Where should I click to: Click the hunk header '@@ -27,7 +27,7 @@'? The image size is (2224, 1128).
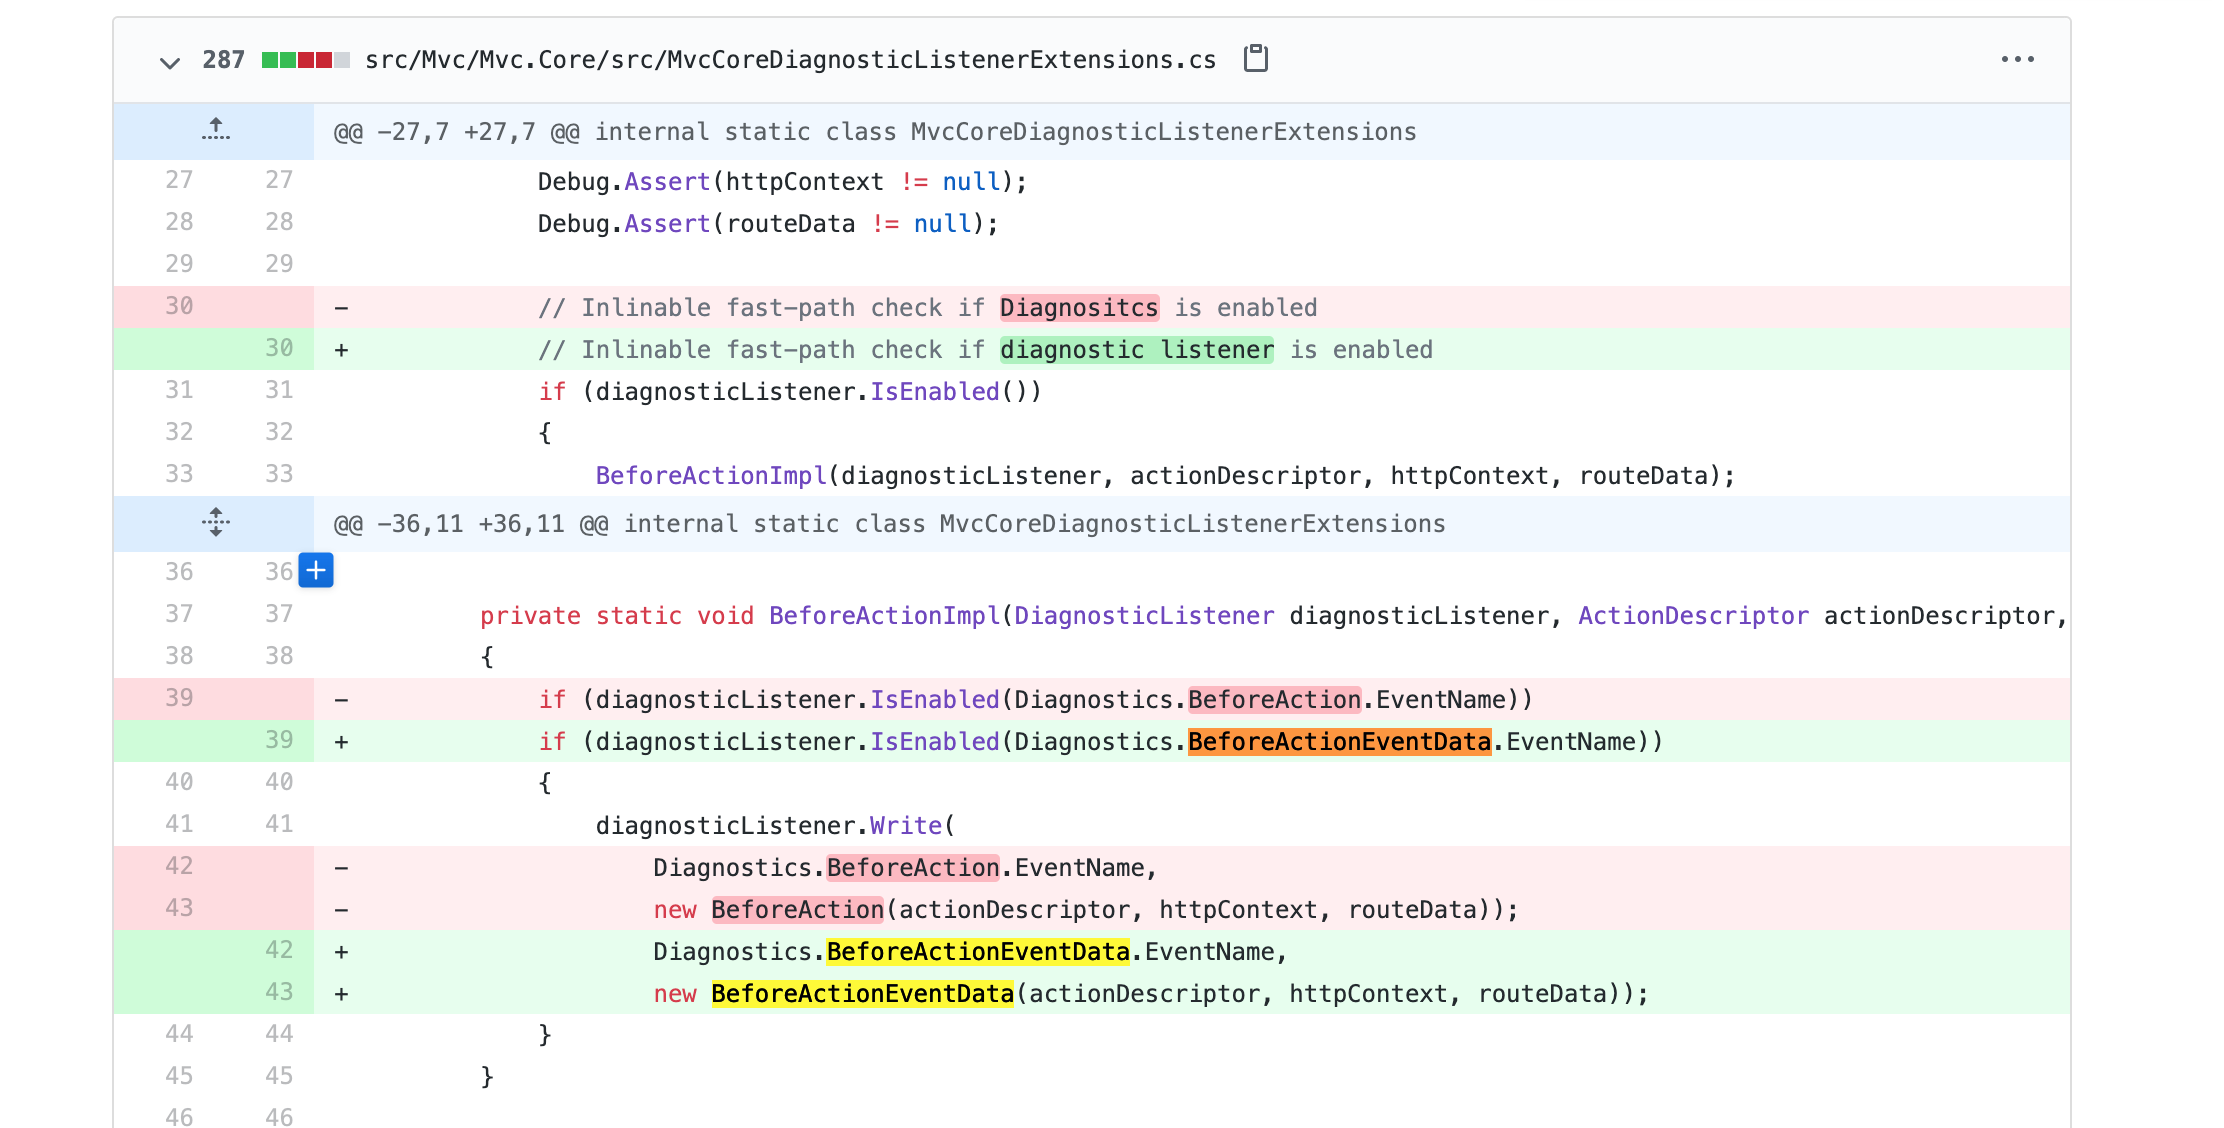click(x=456, y=132)
